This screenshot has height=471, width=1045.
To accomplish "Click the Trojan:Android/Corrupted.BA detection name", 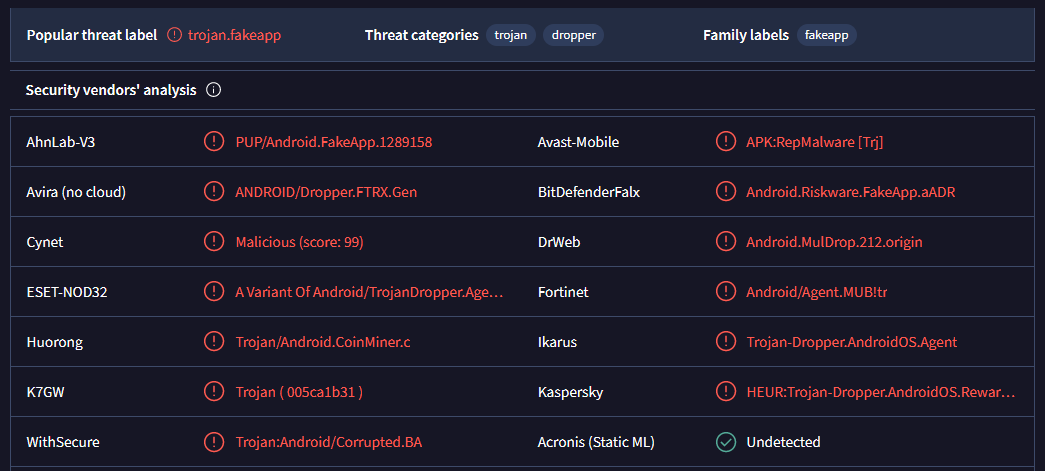I will pos(329,442).
